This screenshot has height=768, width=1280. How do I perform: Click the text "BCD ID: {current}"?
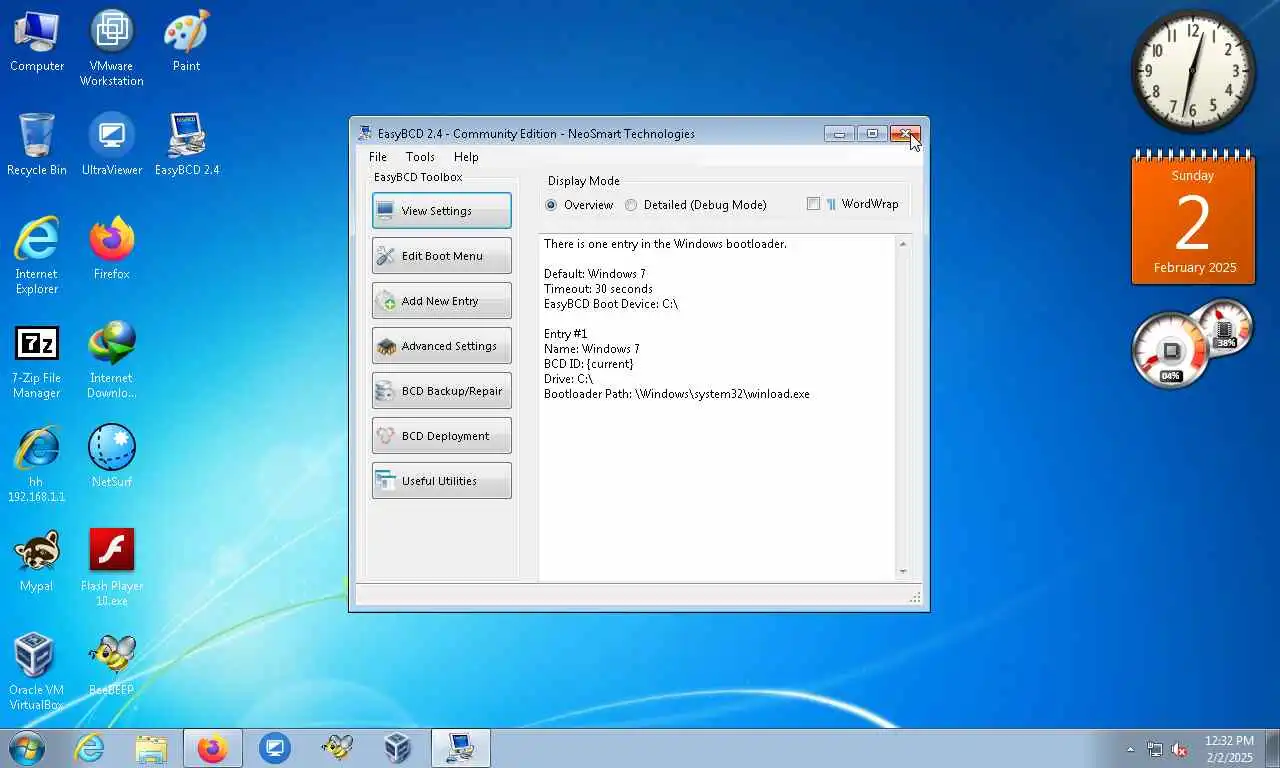(588, 364)
